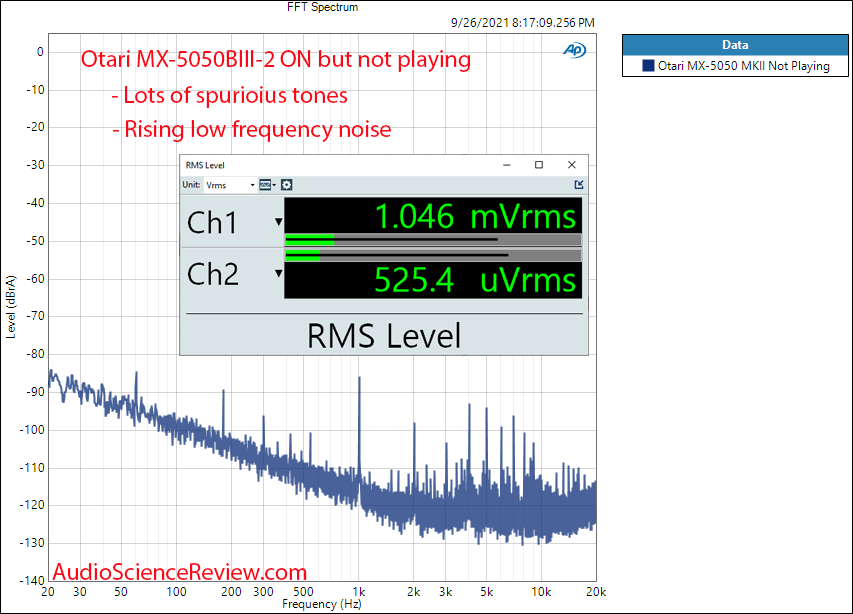Click the Ch2 channel label
This screenshot has width=853, height=614.
(213, 274)
